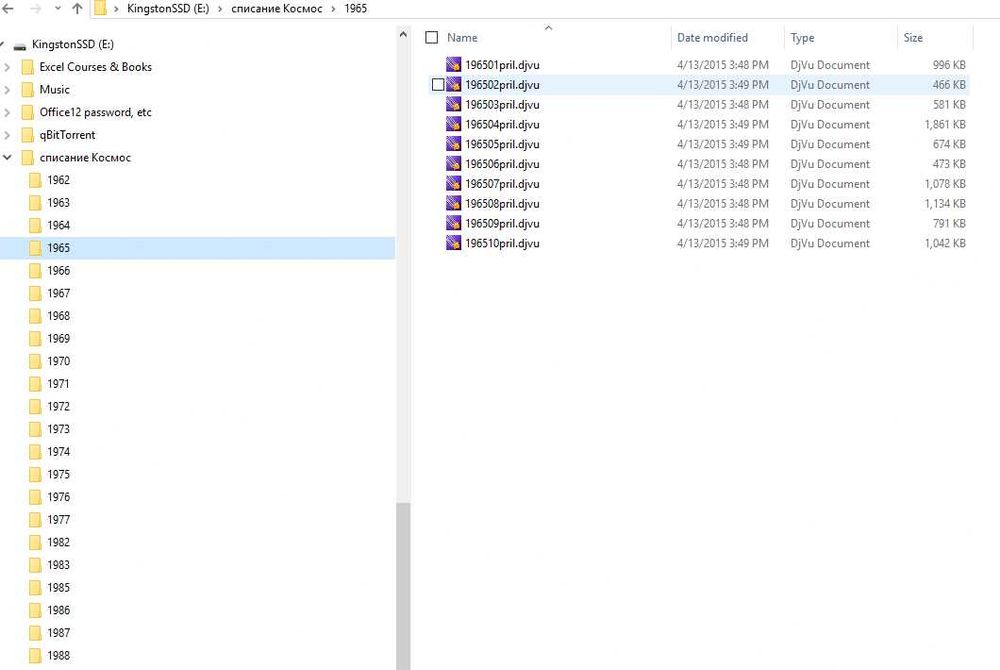Screen dimensions: 1000x670
Task: Click the DjVu icon of 196501pril.djvu
Action: [x=453, y=64]
